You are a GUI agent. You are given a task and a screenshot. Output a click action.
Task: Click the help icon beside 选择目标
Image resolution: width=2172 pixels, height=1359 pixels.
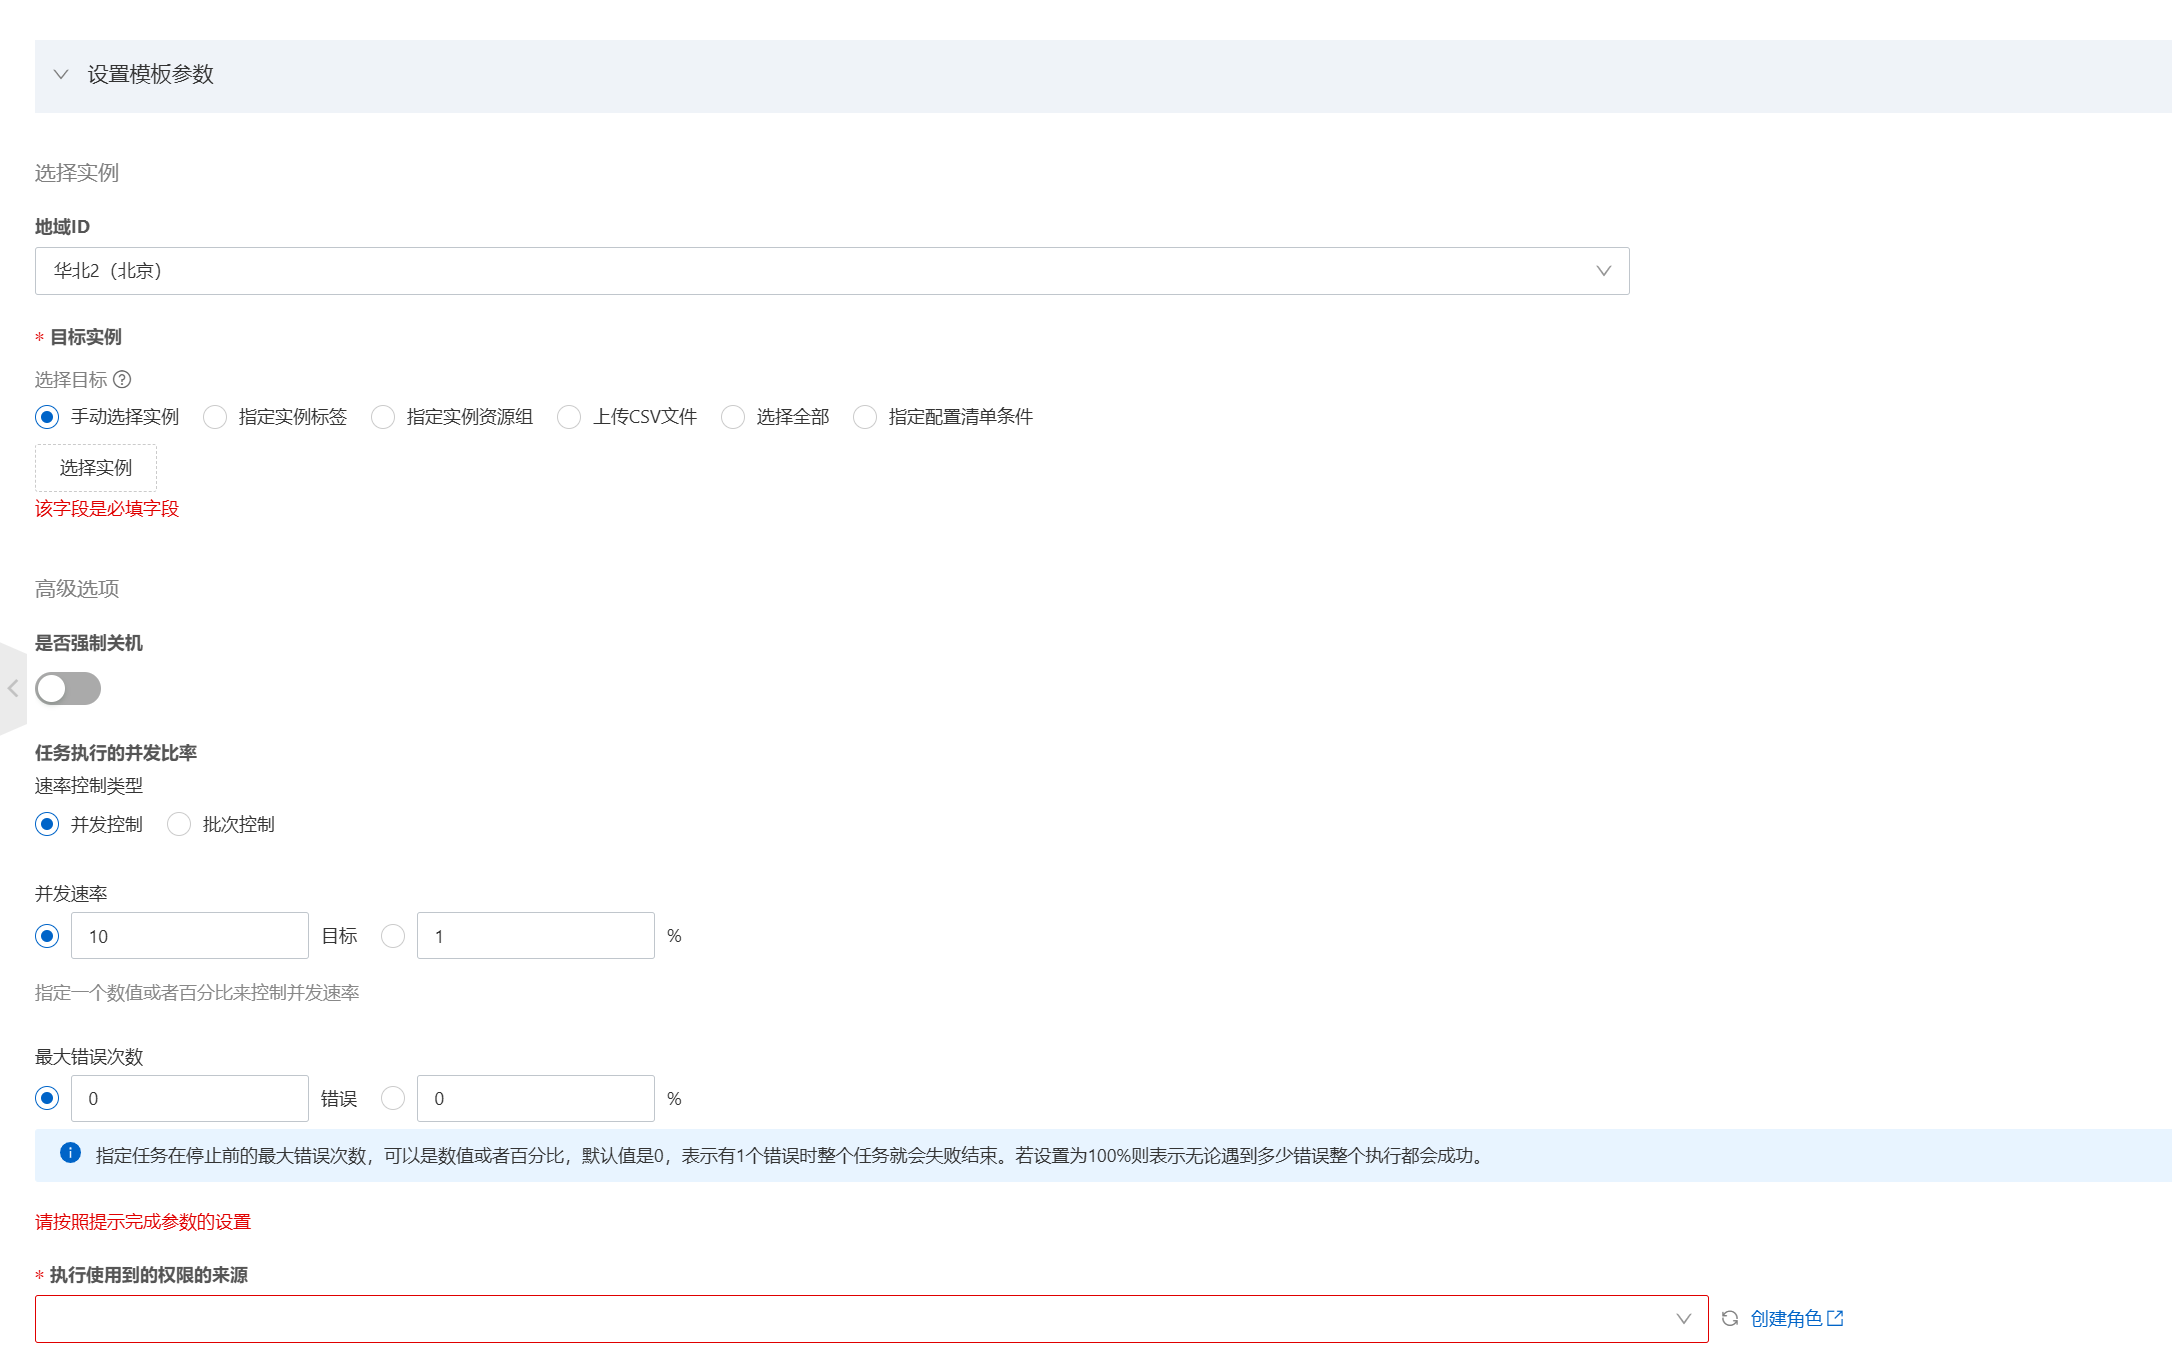point(122,380)
